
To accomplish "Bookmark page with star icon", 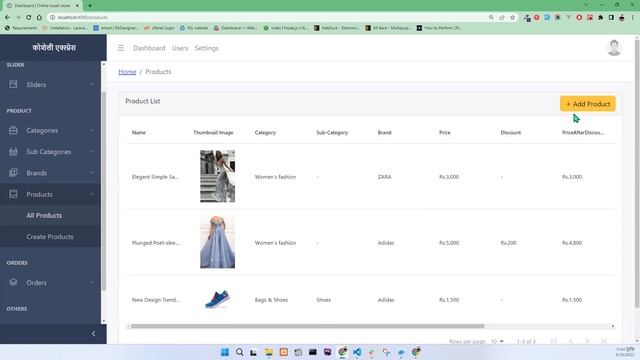I will pyautogui.click(x=513, y=17).
